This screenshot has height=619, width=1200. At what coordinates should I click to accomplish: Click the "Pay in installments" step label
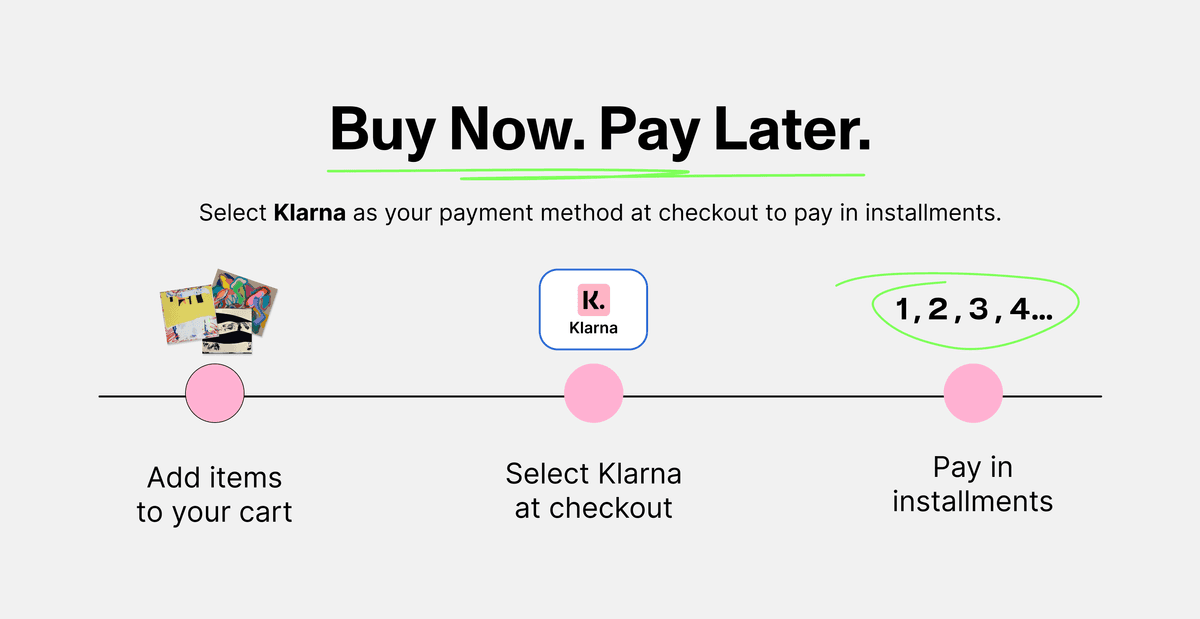click(972, 484)
